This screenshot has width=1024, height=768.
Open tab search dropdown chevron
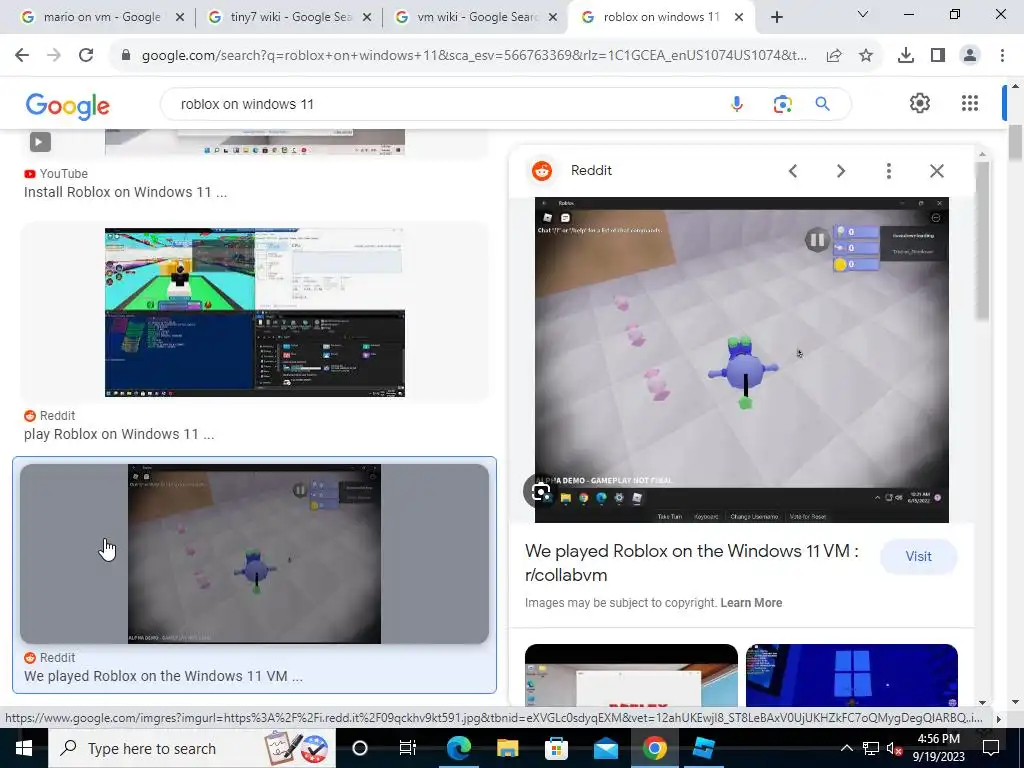pos(862,14)
